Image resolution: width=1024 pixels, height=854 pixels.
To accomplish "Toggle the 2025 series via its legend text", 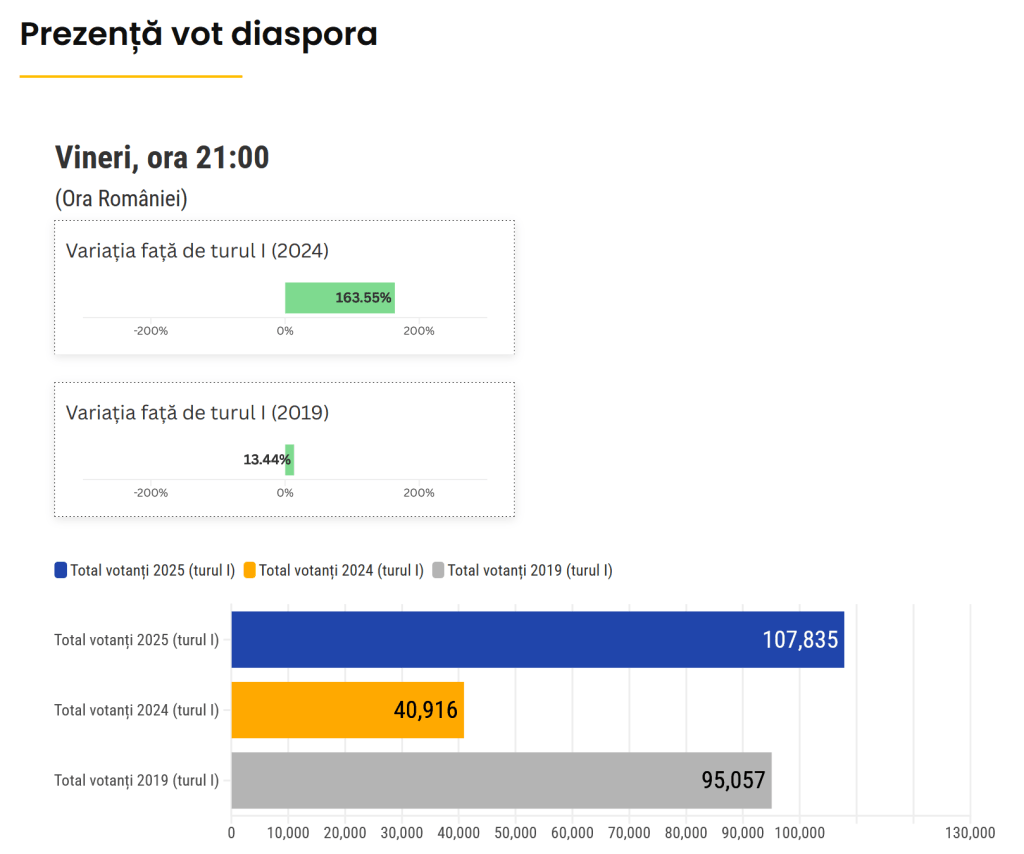I will tap(152, 570).
